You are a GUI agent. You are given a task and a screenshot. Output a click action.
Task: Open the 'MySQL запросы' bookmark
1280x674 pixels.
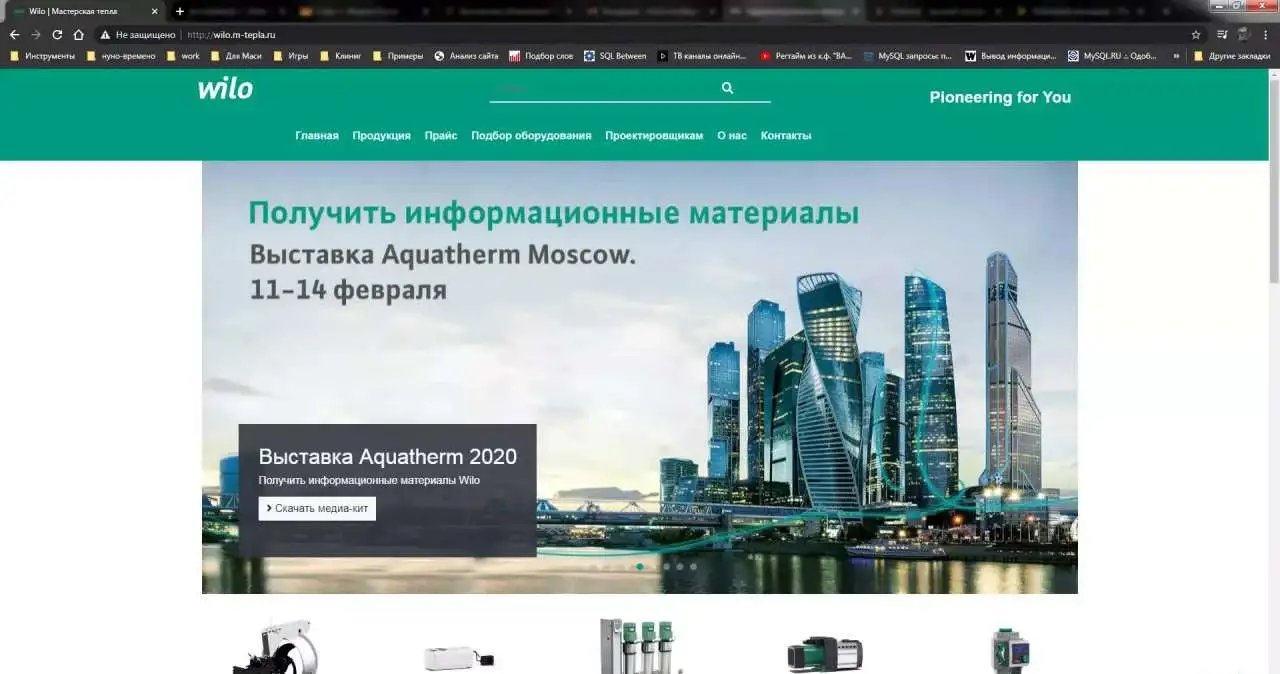(908, 56)
